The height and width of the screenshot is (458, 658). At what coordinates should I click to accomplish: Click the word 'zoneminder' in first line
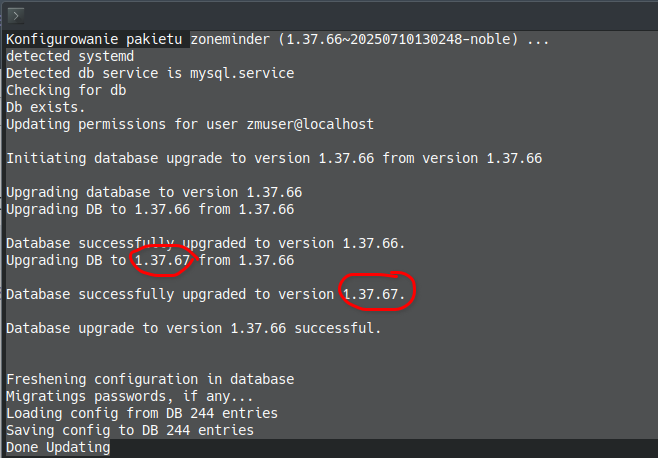click(x=230, y=39)
